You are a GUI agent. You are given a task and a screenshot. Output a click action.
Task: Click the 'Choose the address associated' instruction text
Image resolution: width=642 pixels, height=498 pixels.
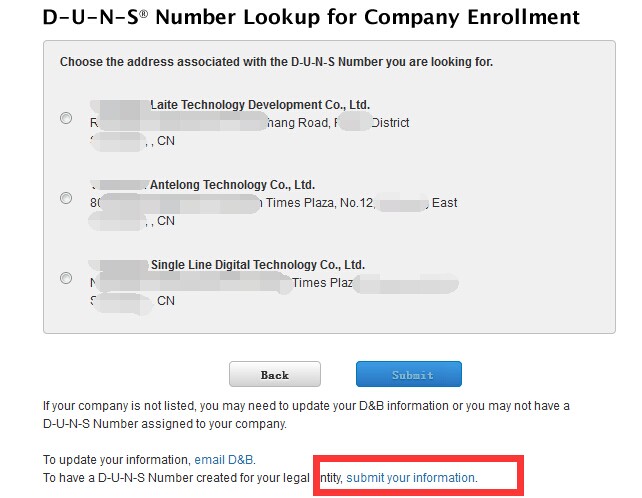click(x=276, y=62)
